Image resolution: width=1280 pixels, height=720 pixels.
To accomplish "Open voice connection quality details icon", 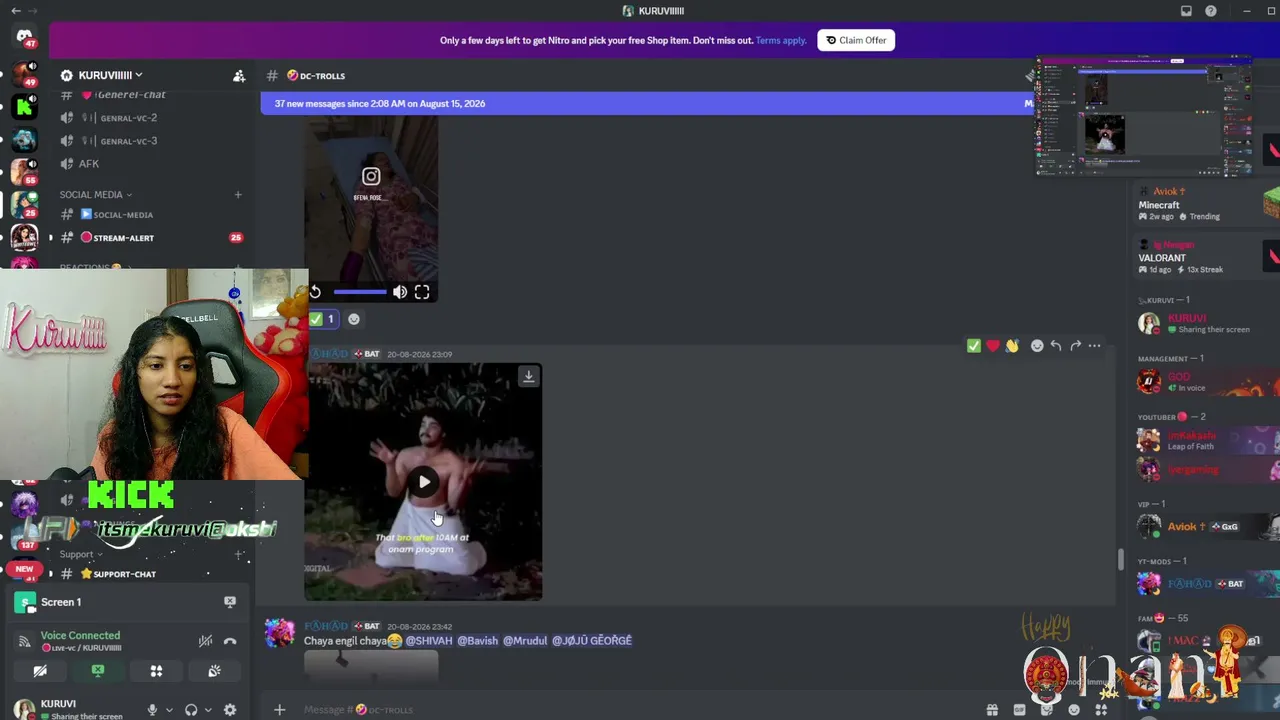I will click(24, 641).
